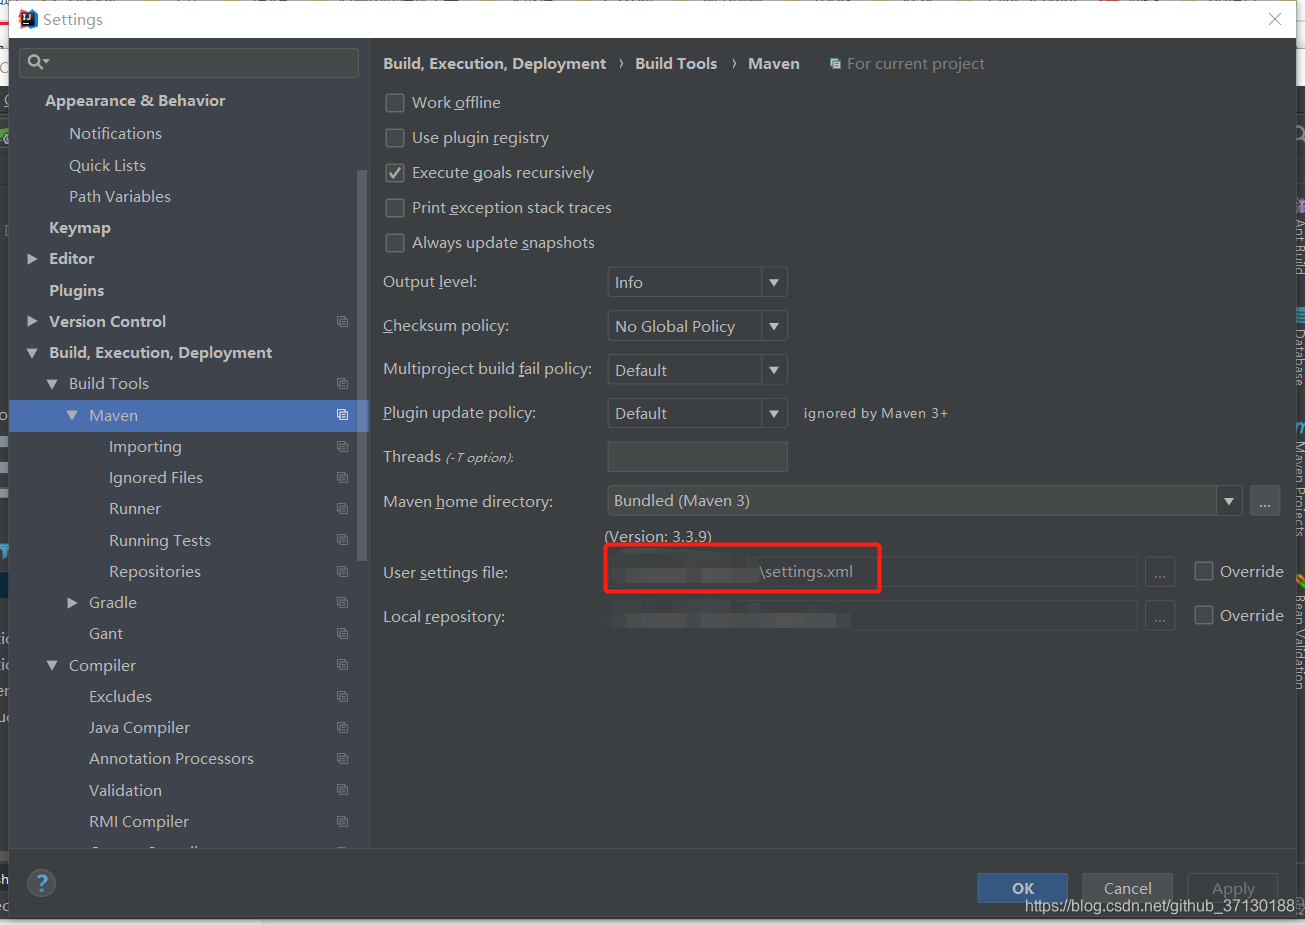Click project-level icon beside Validation
The width and height of the screenshot is (1305, 925).
pyautogui.click(x=342, y=790)
